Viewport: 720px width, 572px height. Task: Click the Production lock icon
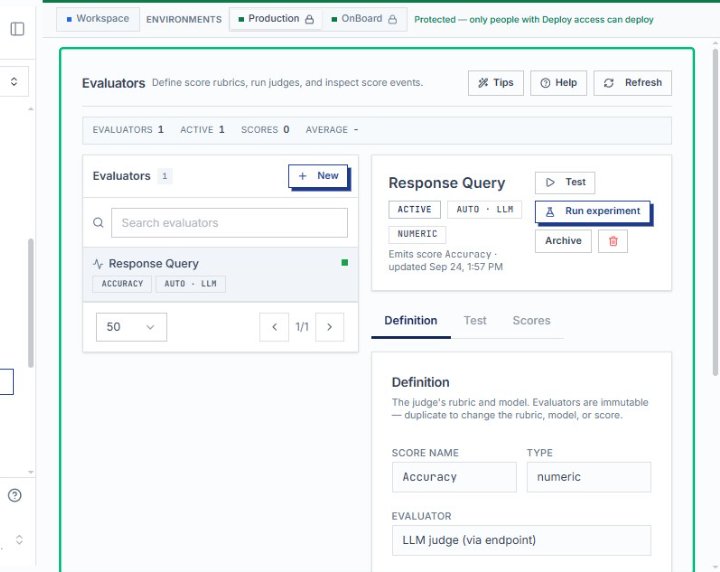pos(309,19)
